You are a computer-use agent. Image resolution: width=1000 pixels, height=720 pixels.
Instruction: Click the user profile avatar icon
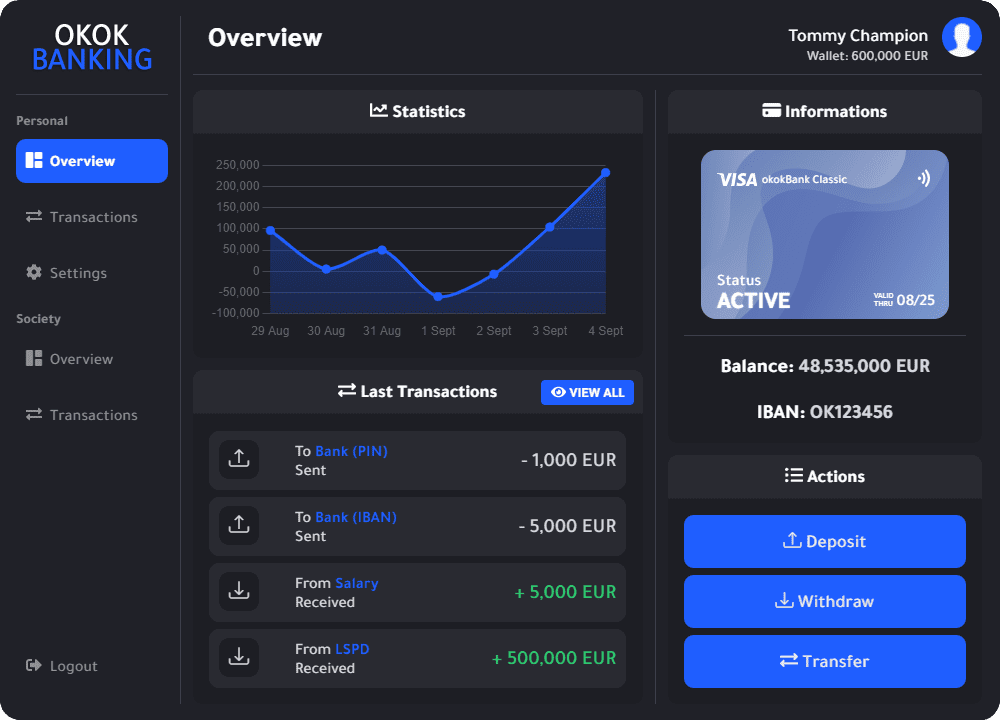click(961, 37)
